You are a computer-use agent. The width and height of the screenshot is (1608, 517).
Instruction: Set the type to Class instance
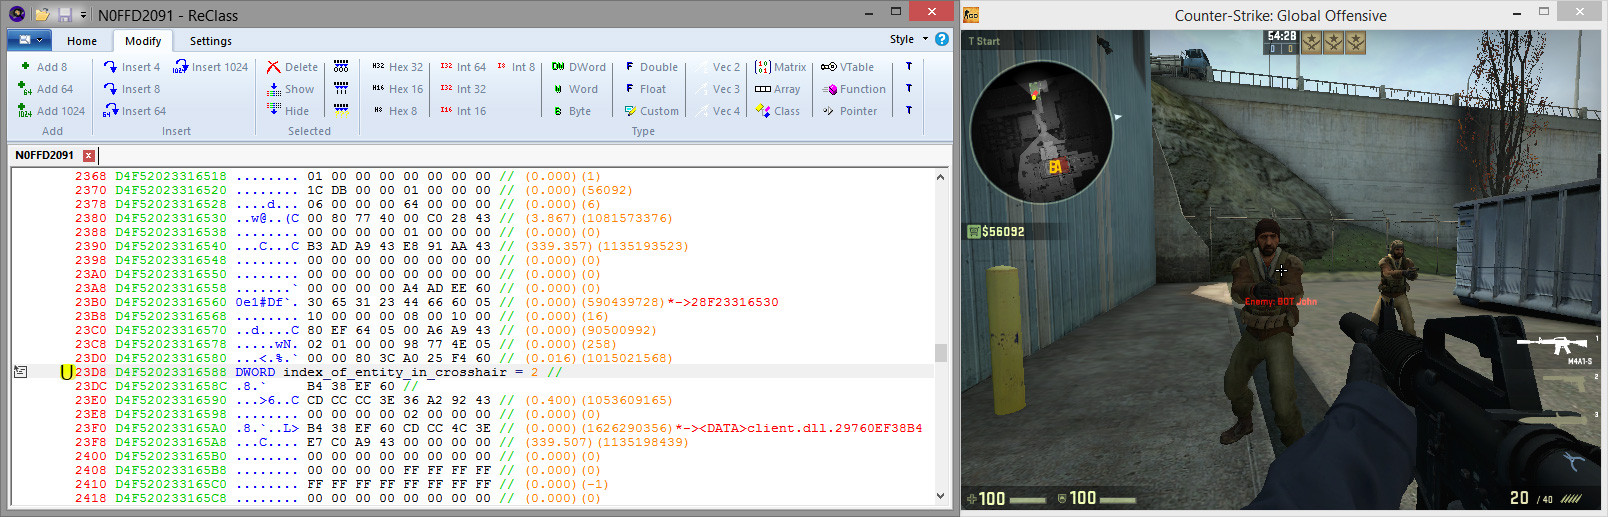pos(778,111)
